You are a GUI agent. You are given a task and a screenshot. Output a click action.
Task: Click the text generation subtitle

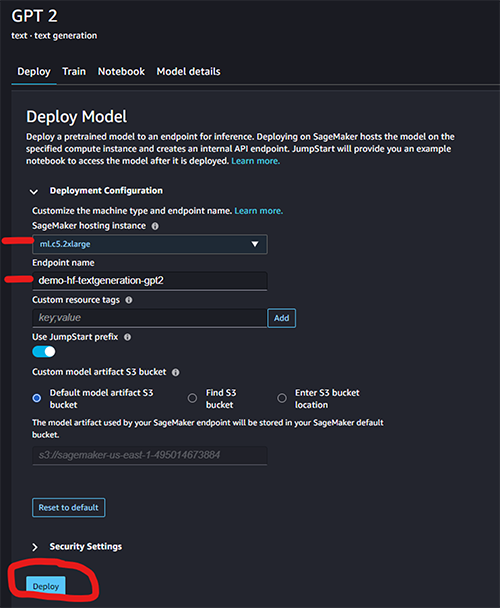[54, 36]
